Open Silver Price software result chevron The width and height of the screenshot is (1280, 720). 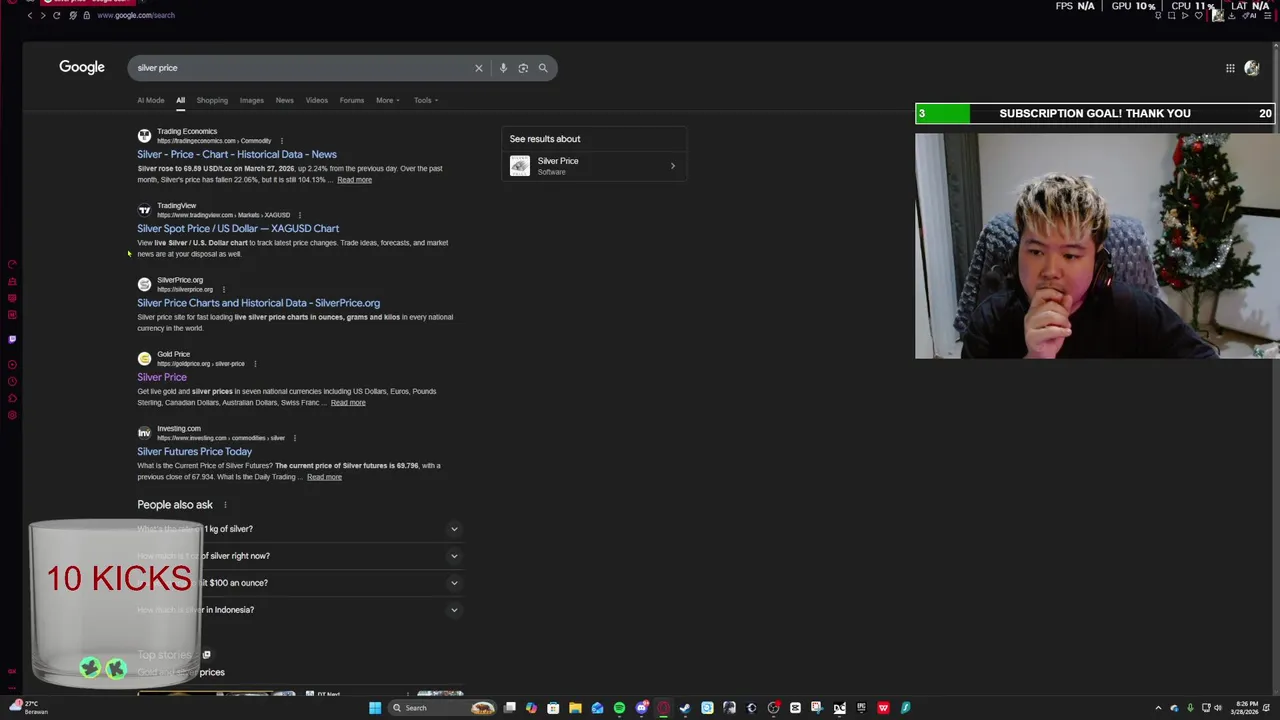672,166
